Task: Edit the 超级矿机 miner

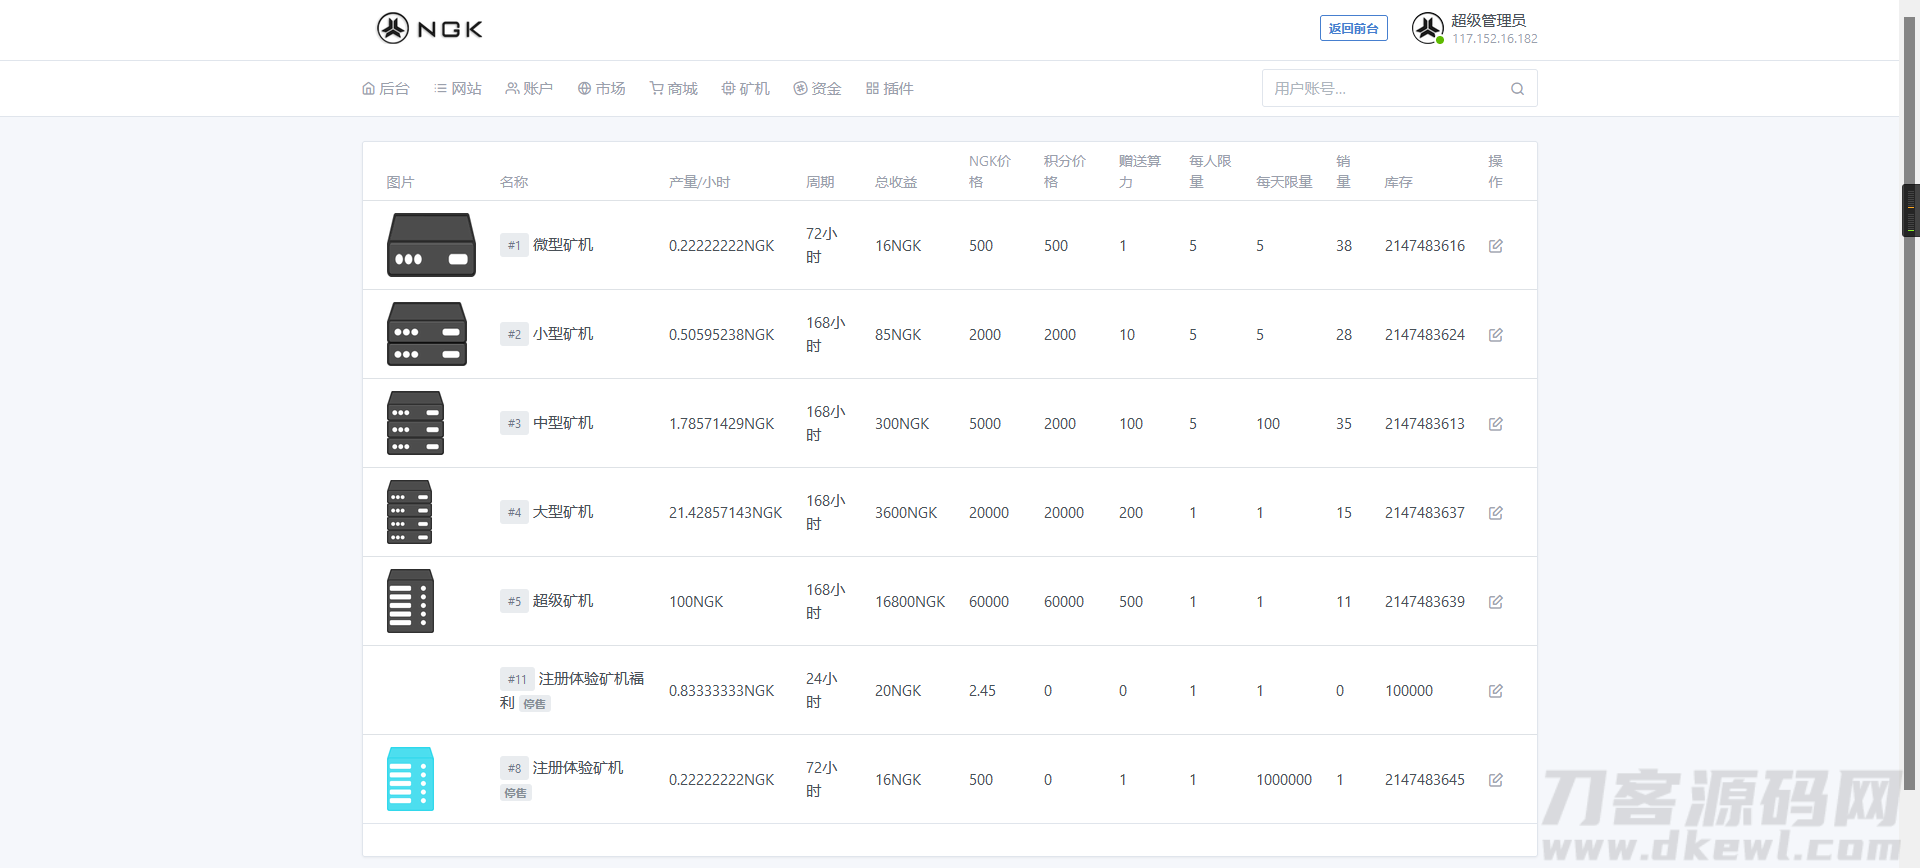Action: 1495,602
